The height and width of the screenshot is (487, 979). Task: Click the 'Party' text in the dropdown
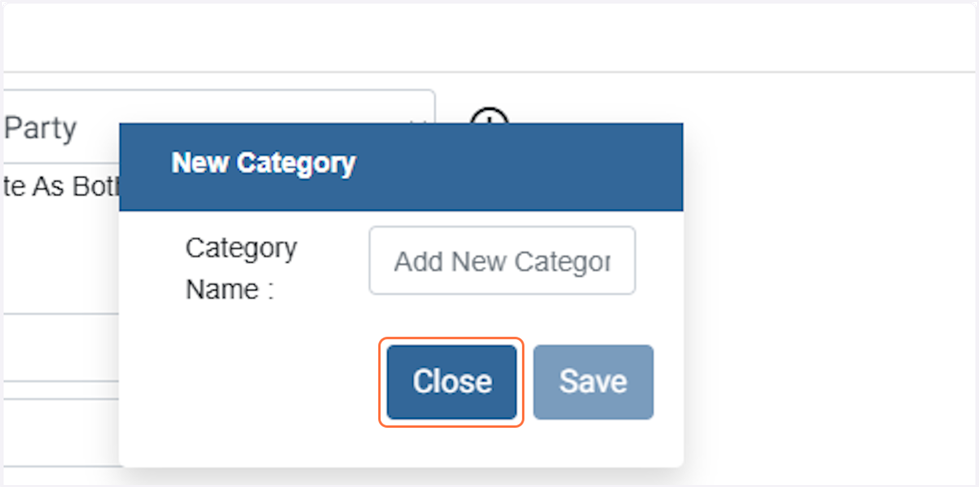(41, 128)
